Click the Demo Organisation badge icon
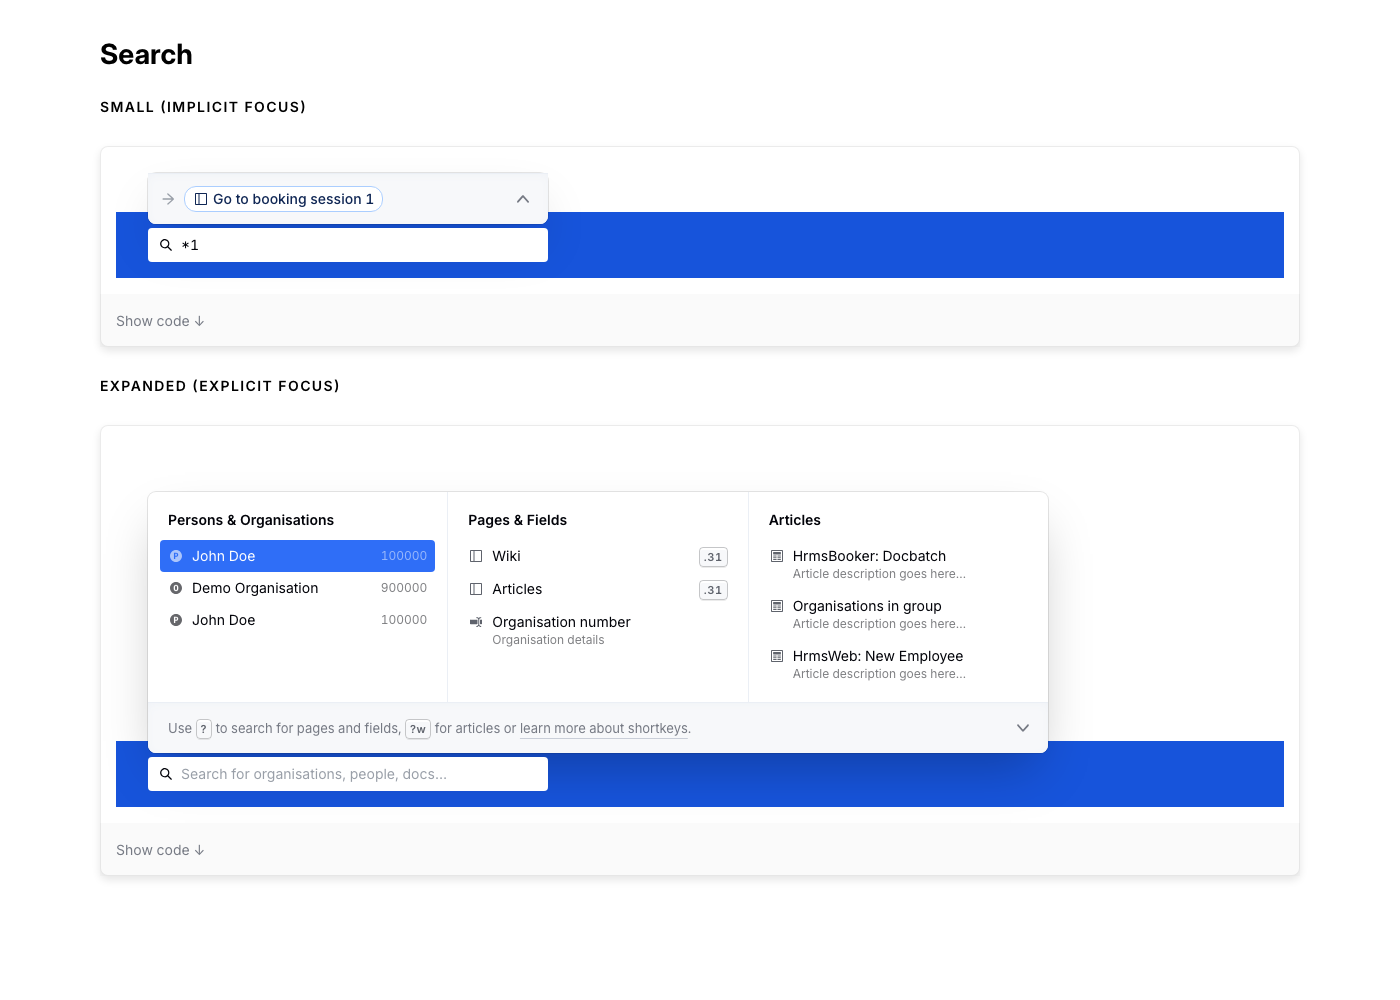 (176, 588)
